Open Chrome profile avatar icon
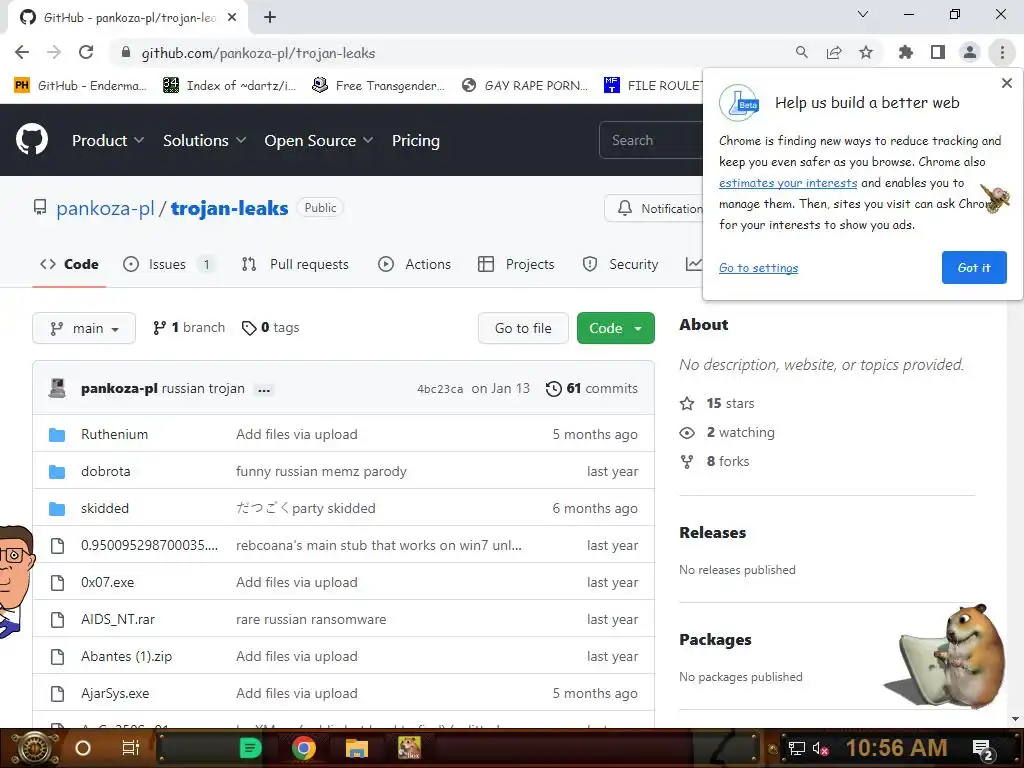Image resolution: width=1024 pixels, height=768 pixels. pos(970,52)
